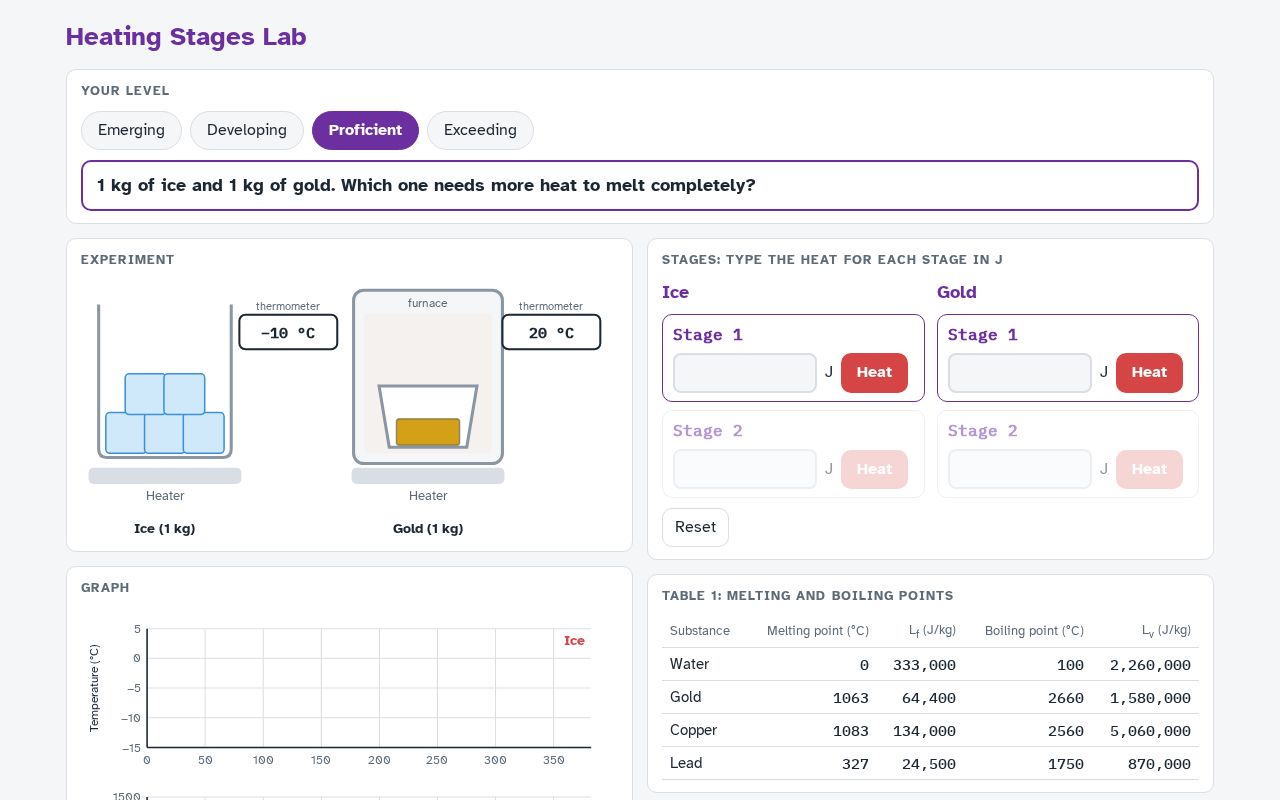Click the red Ice legend on the graph
Image resolution: width=1280 pixels, height=800 pixels.
[574, 641]
